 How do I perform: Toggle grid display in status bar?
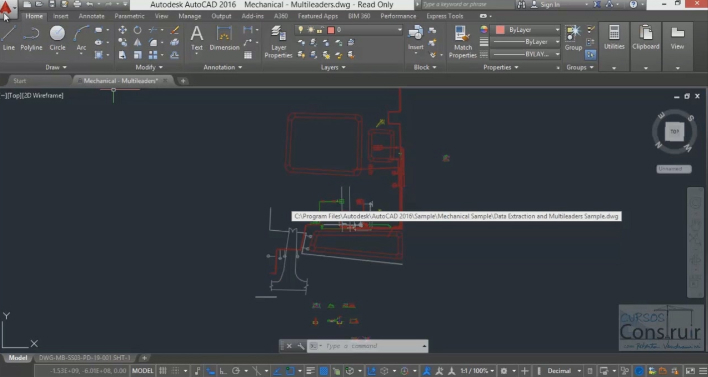click(163, 371)
